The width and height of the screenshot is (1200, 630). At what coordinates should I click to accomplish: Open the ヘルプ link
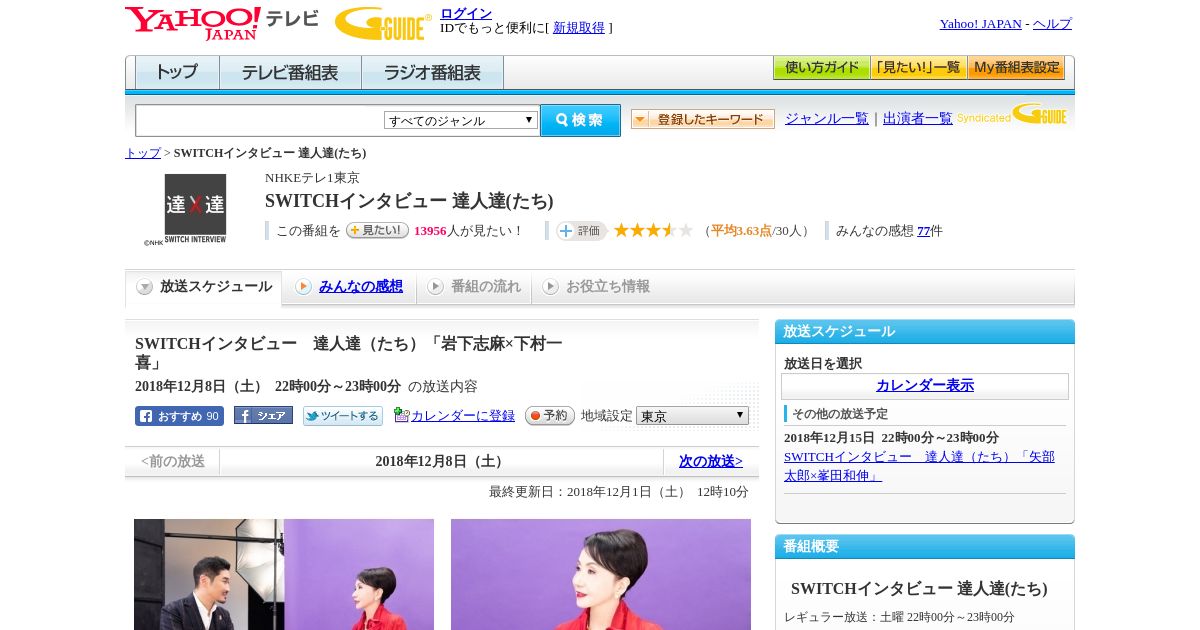(1052, 24)
